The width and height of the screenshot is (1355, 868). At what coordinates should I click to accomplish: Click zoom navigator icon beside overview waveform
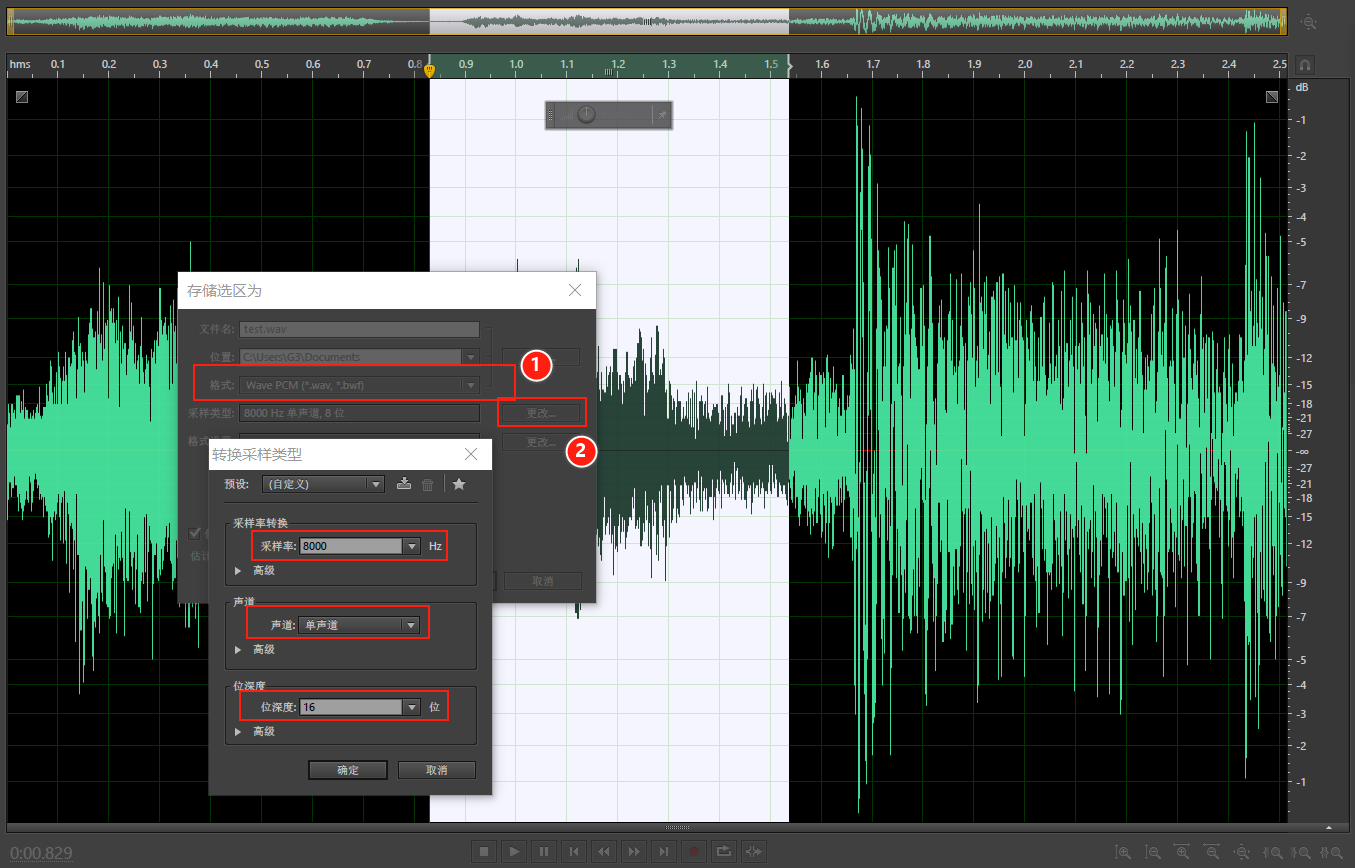coord(1308,21)
